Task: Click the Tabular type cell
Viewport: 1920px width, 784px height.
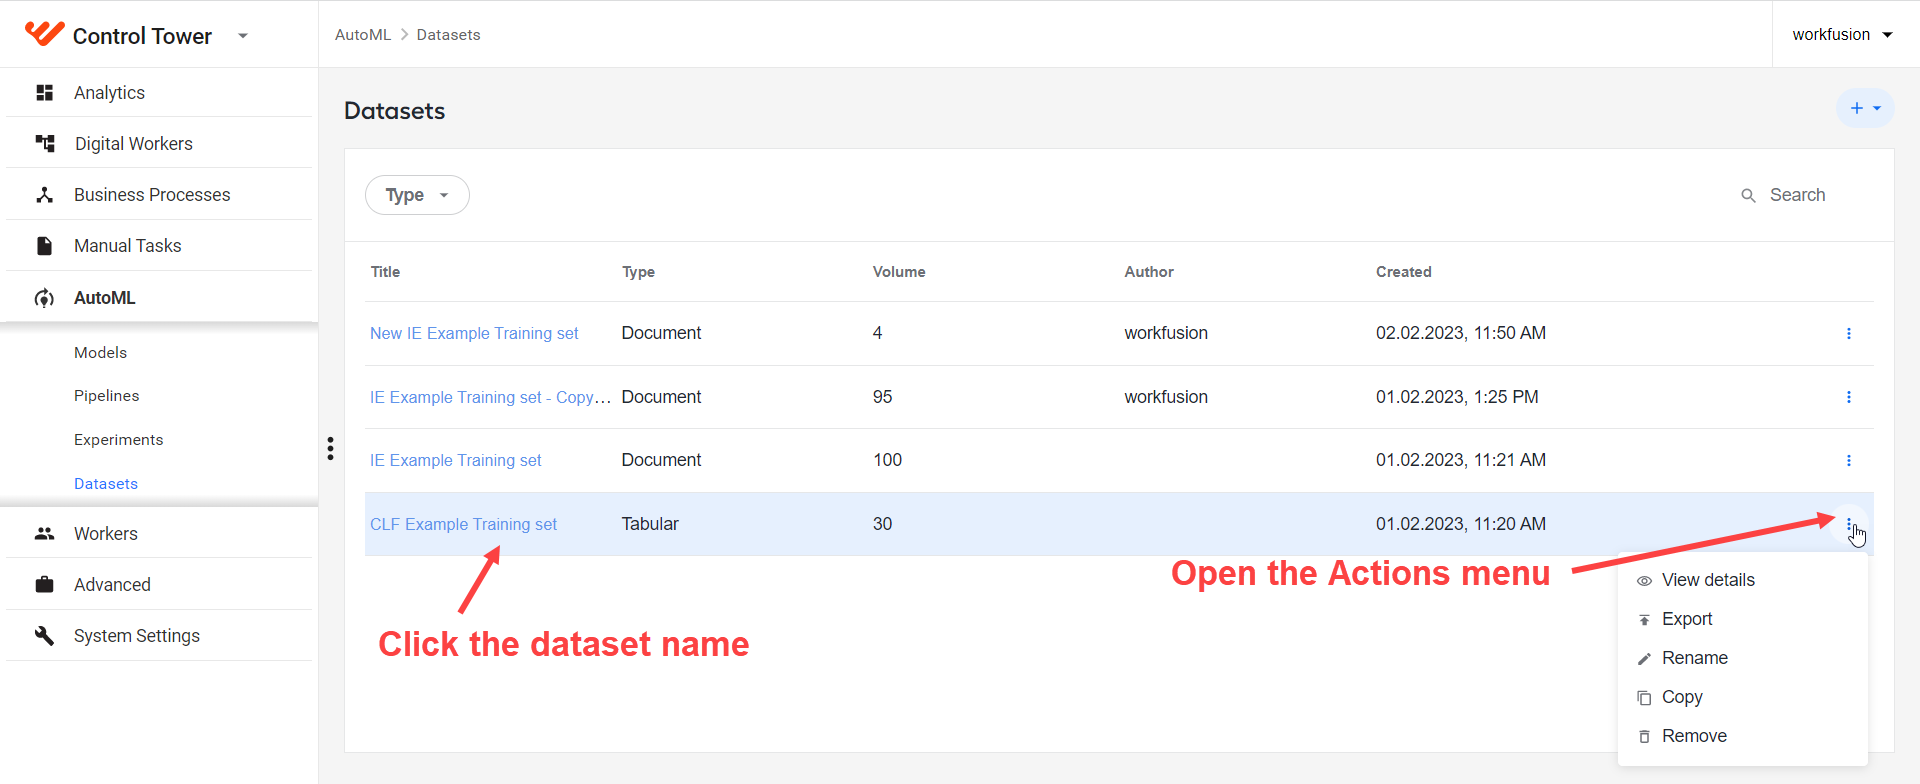Action: (x=650, y=524)
